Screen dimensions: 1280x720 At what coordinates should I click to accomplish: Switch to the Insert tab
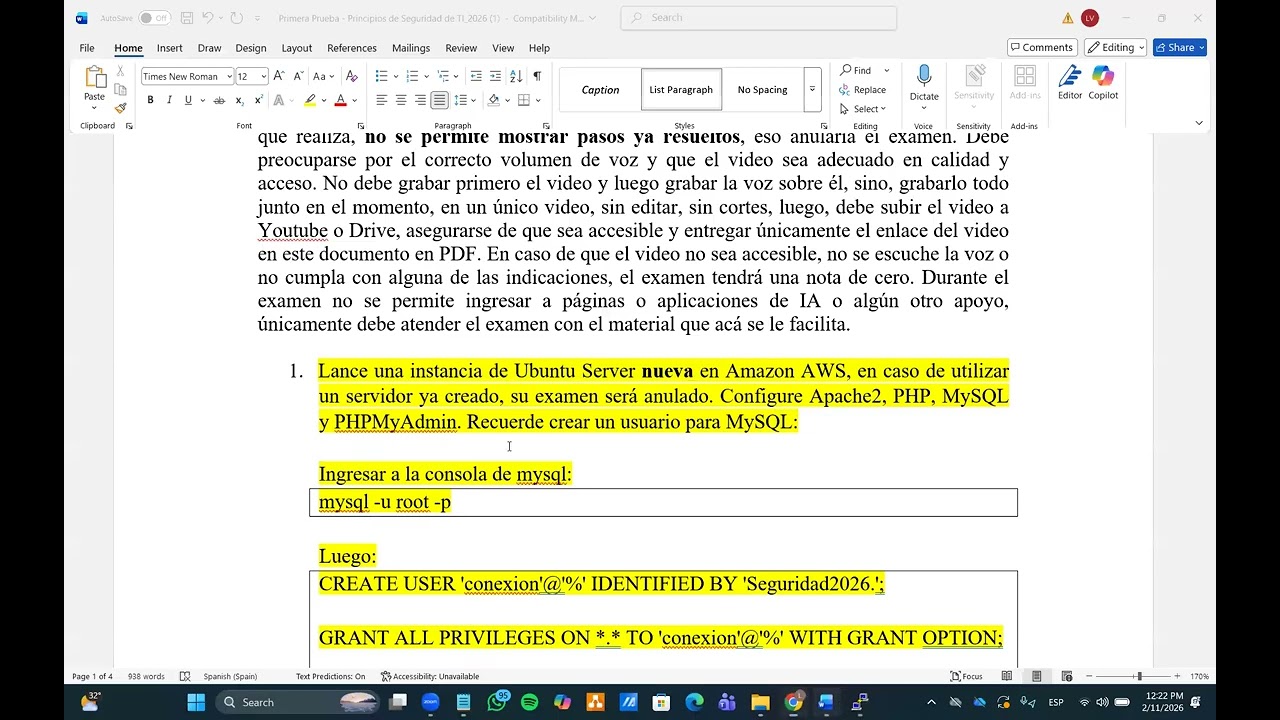tap(169, 48)
